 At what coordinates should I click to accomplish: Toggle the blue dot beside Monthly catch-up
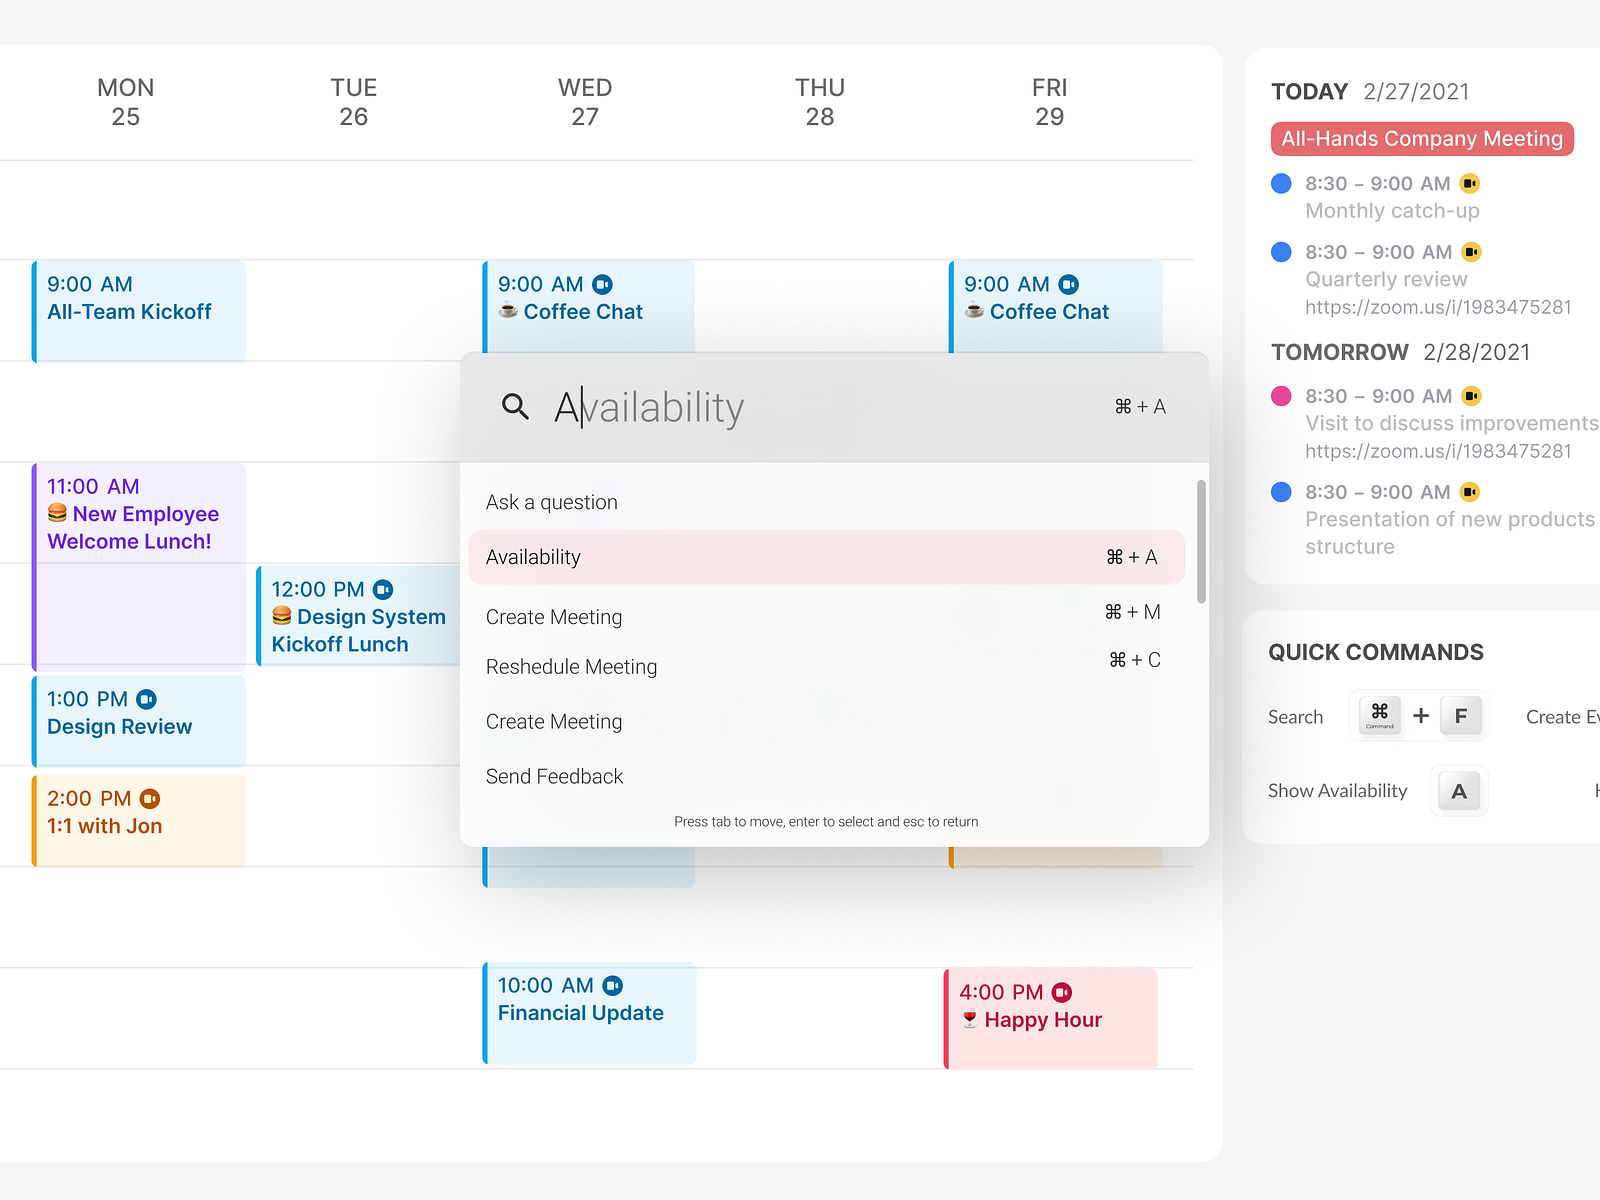click(x=1280, y=183)
